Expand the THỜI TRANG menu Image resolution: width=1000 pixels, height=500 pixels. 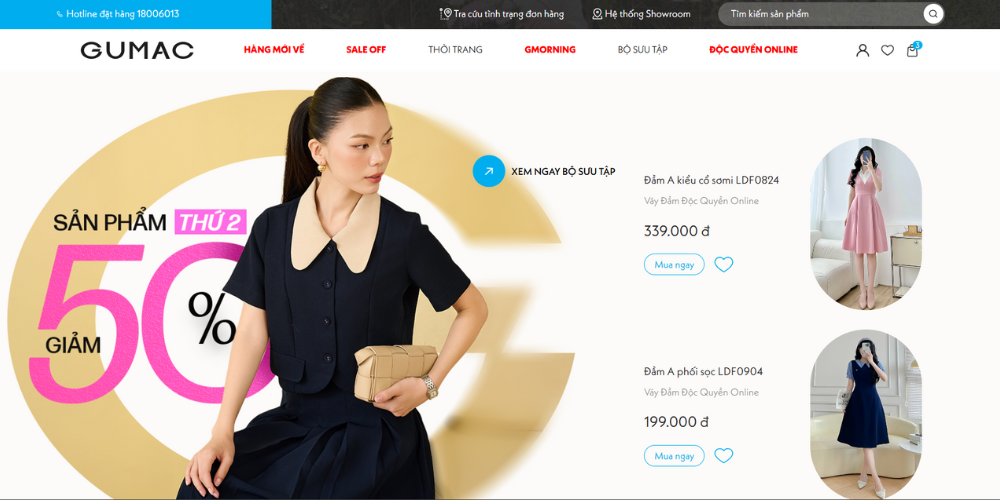click(455, 50)
